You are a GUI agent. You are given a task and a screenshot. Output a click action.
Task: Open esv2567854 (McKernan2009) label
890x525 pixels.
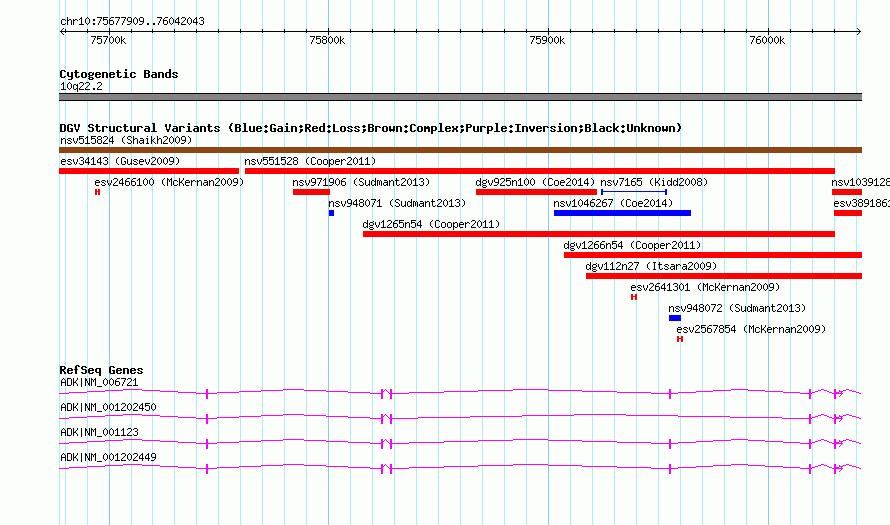[751, 329]
